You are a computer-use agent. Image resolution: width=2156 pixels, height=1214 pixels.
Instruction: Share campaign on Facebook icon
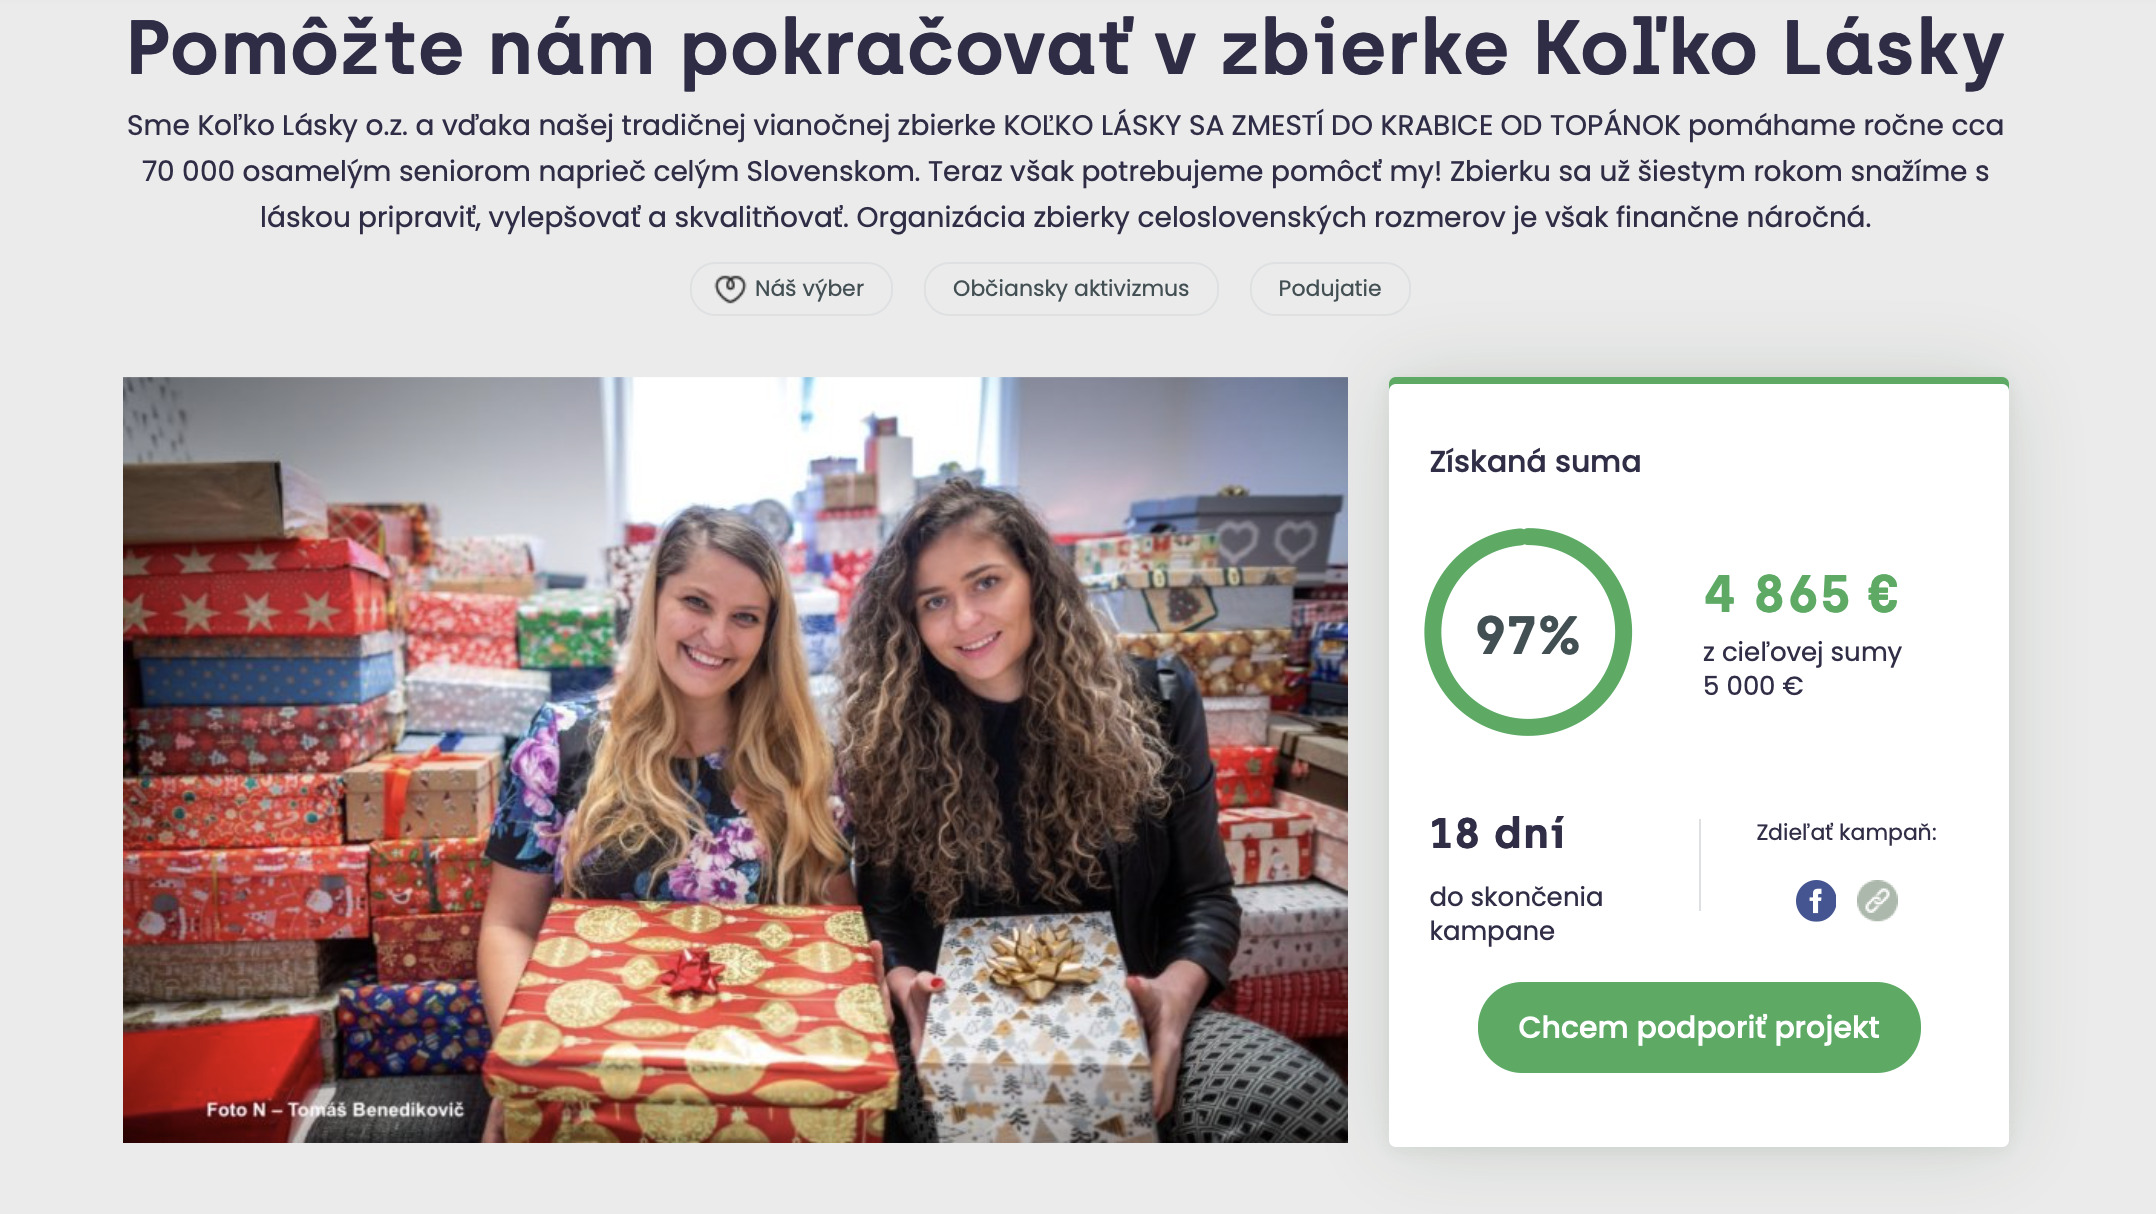pyautogui.click(x=1815, y=901)
